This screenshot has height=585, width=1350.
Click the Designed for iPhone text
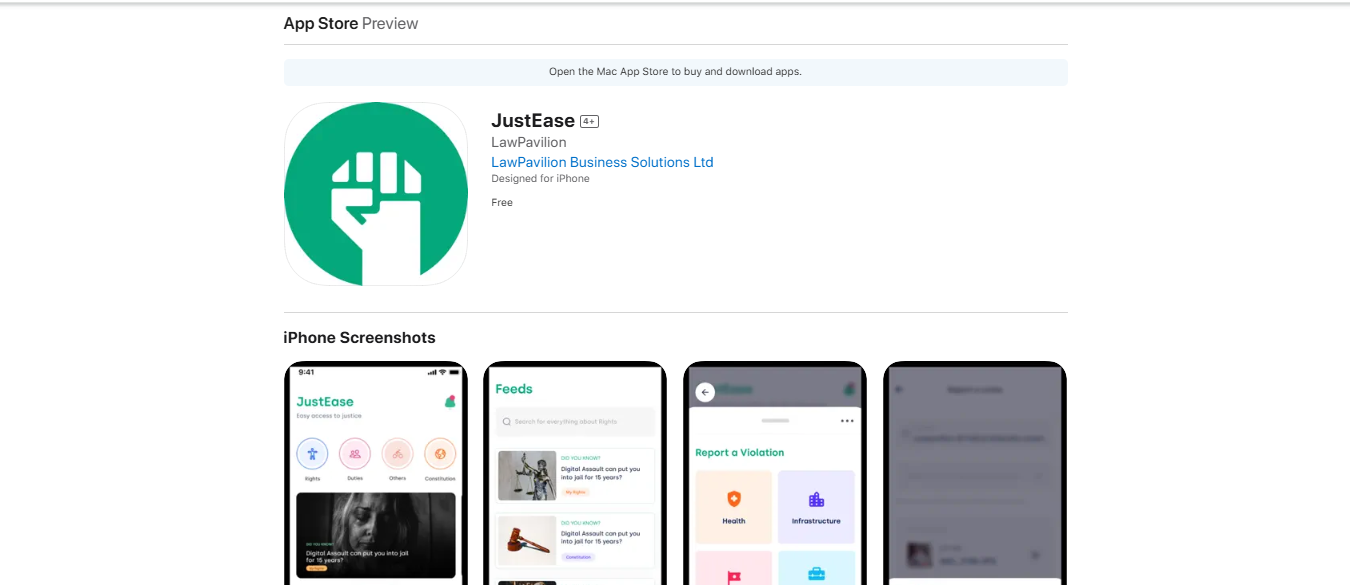point(540,179)
